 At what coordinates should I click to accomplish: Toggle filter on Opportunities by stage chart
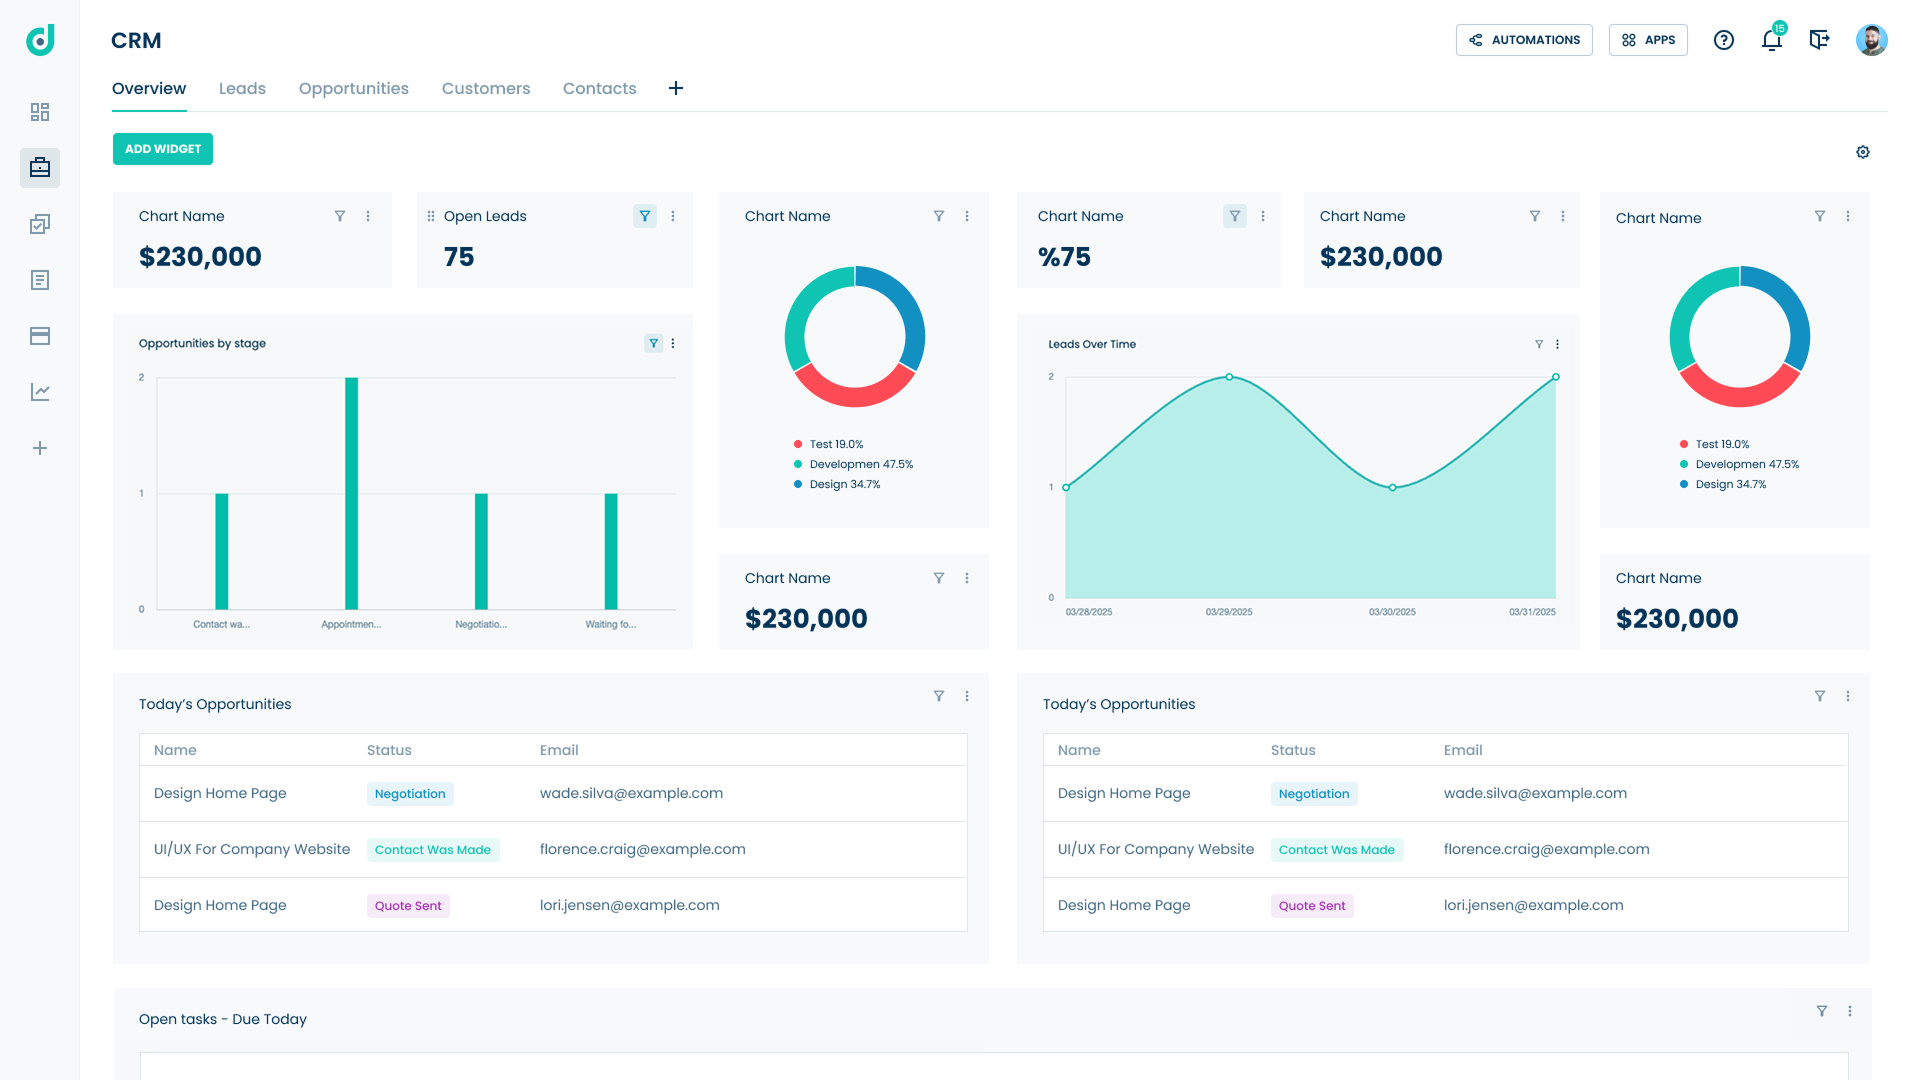tap(653, 343)
